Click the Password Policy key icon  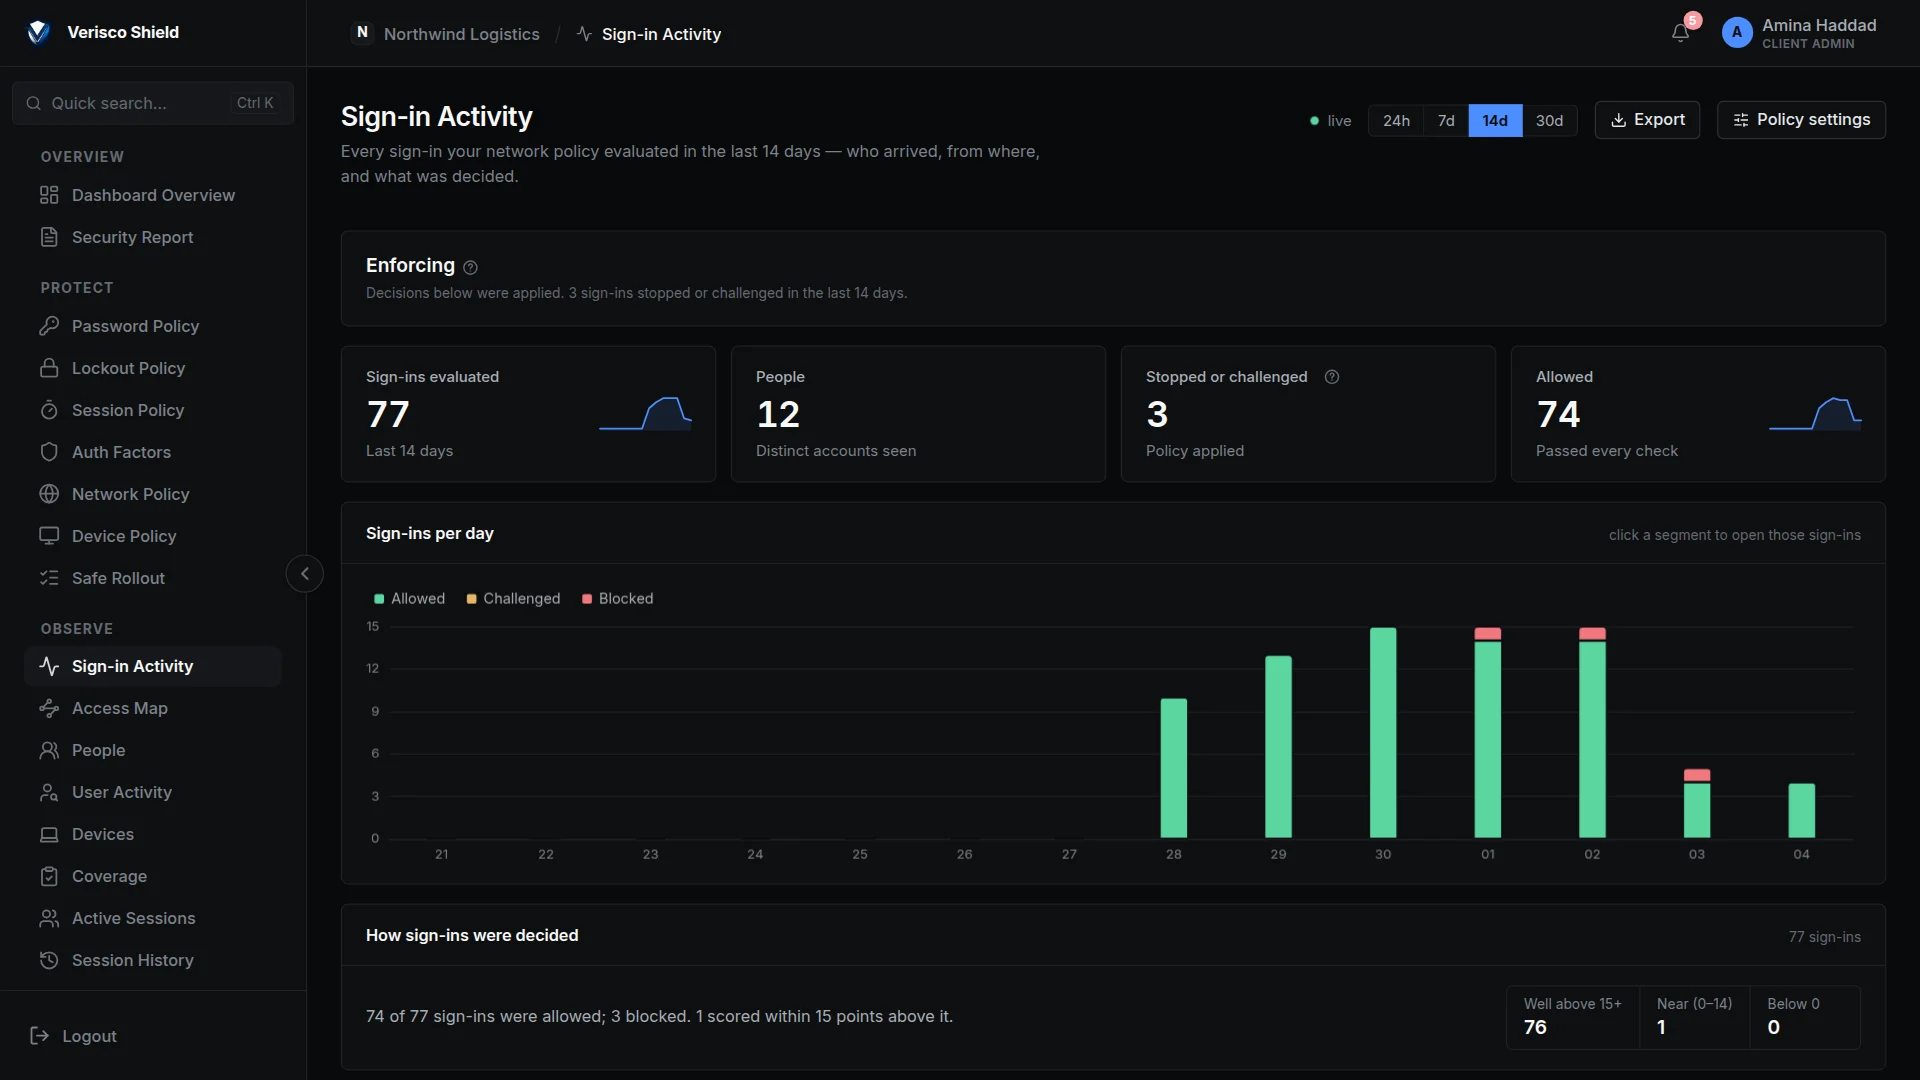pyautogui.click(x=49, y=326)
